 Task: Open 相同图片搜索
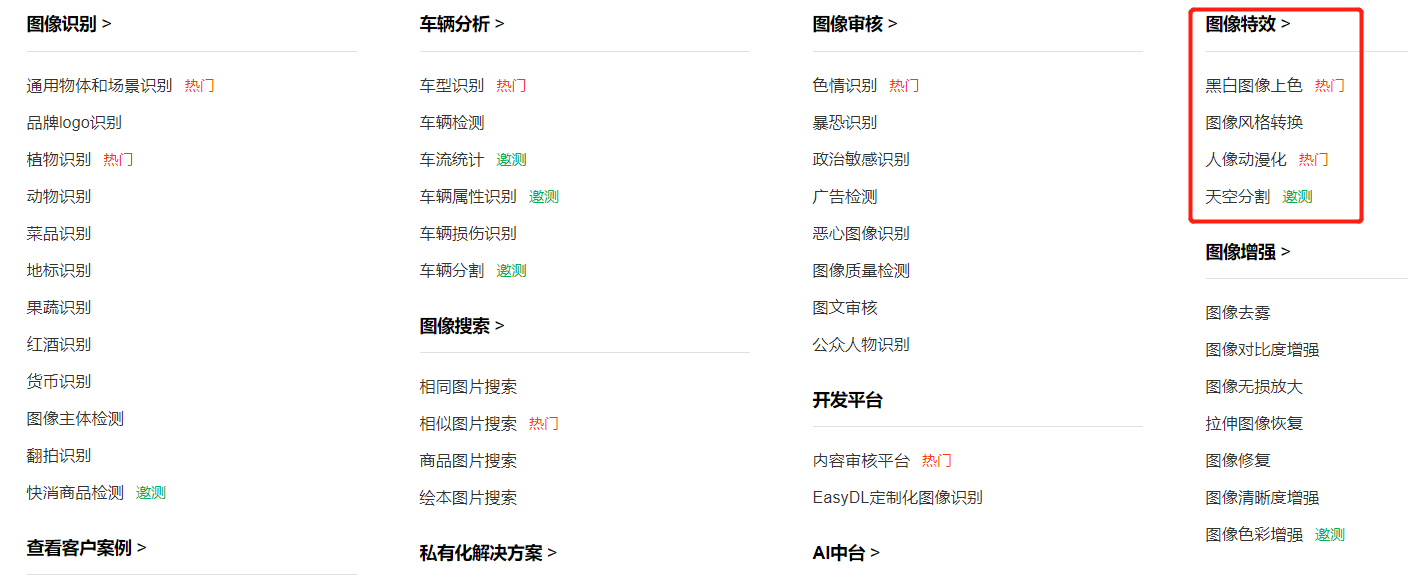pos(468,387)
